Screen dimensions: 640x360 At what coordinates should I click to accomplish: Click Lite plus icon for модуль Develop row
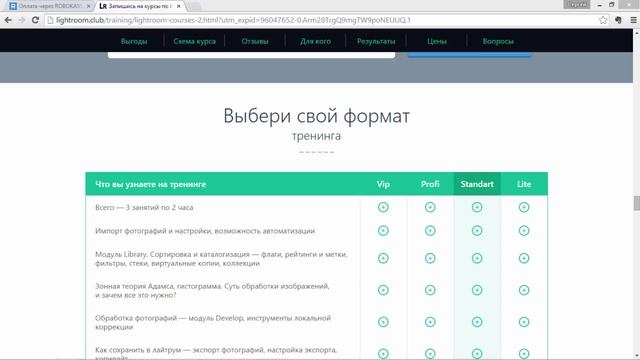click(x=524, y=322)
